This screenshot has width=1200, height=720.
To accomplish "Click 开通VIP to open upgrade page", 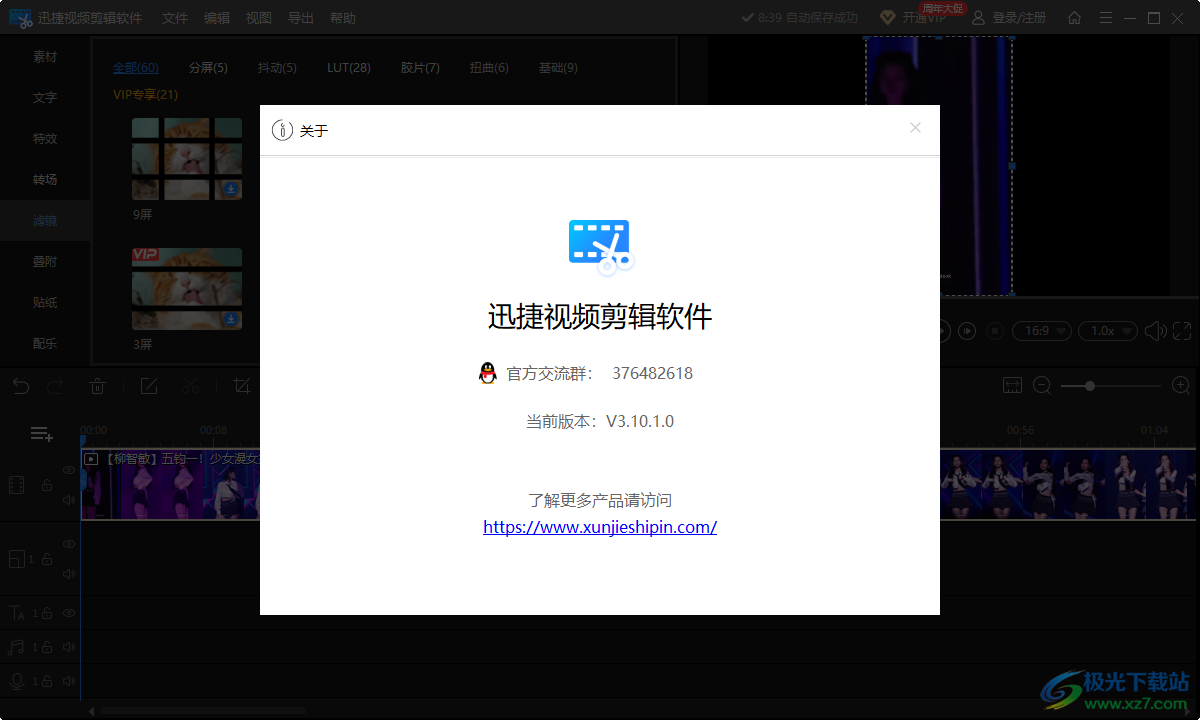I will point(925,17).
